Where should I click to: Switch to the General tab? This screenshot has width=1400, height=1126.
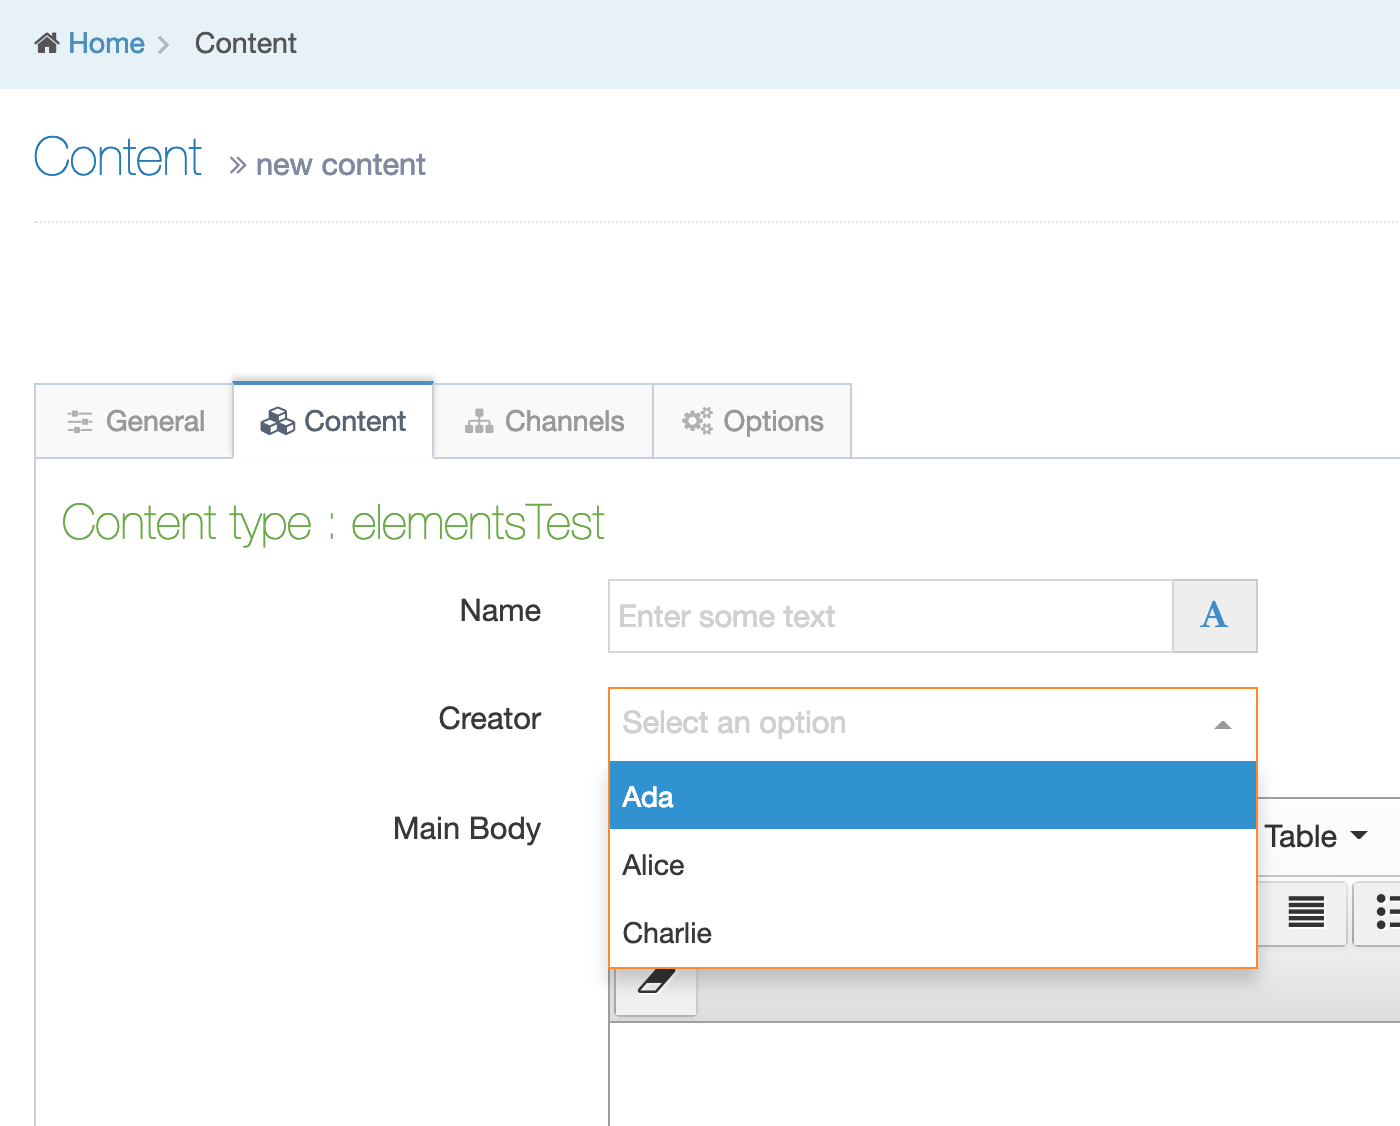coord(135,421)
